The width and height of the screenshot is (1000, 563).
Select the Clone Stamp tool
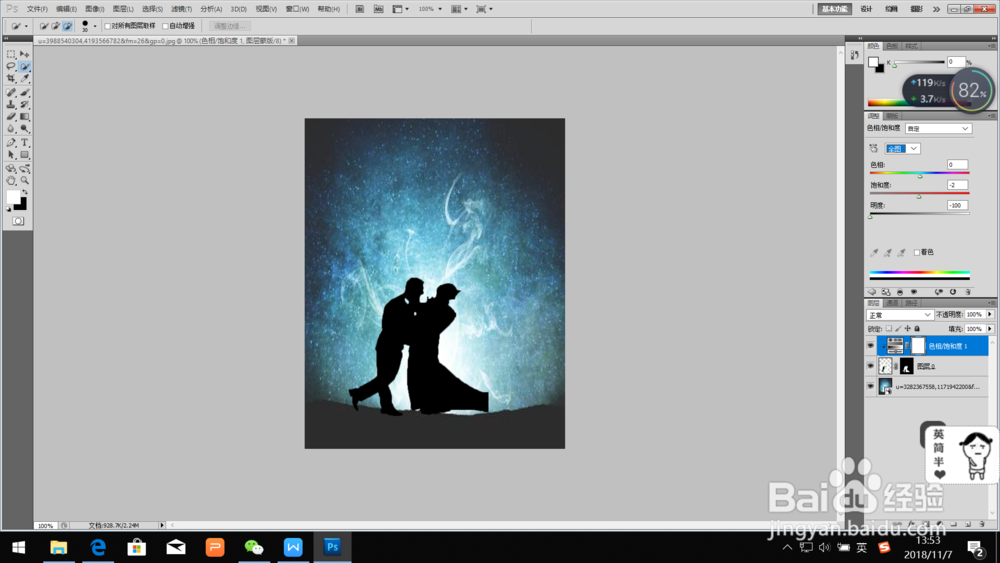click(11, 105)
